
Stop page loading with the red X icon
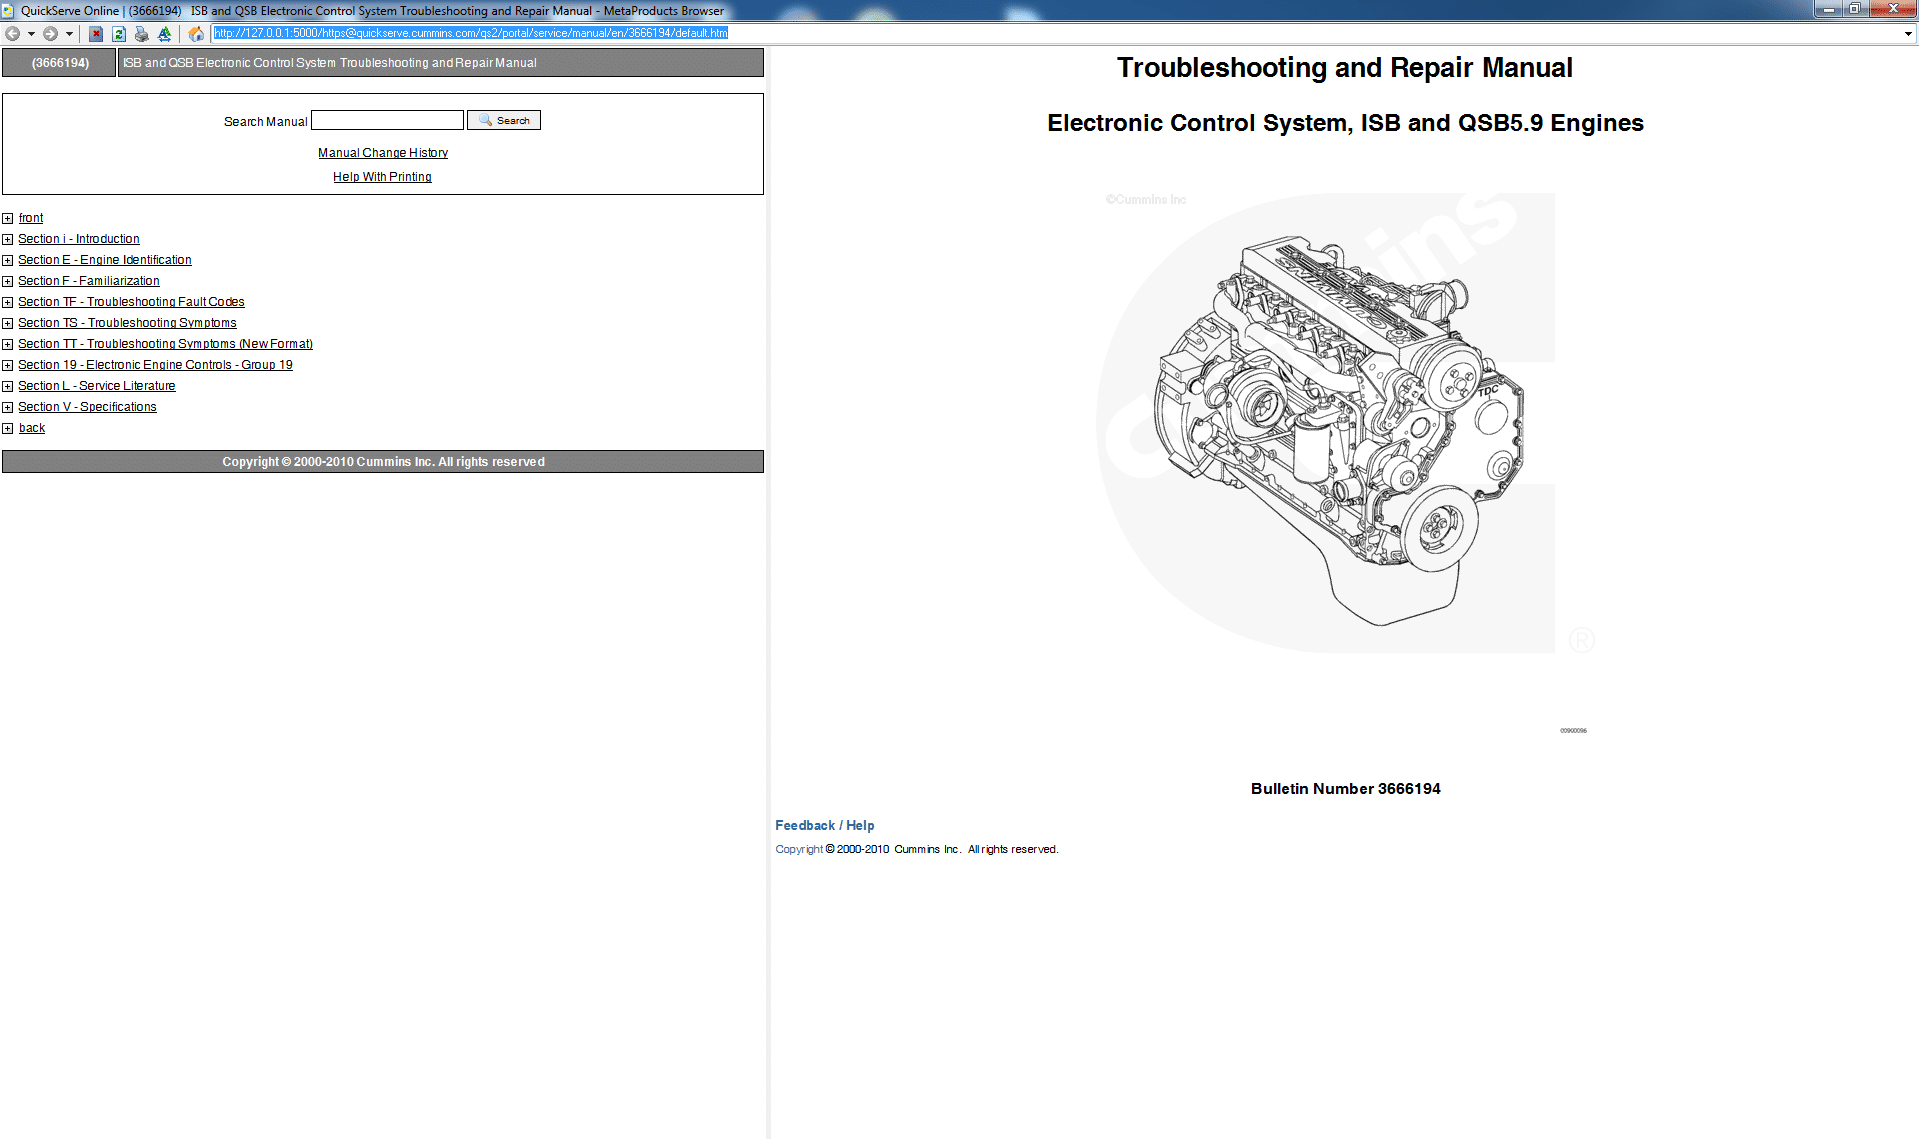pos(96,34)
